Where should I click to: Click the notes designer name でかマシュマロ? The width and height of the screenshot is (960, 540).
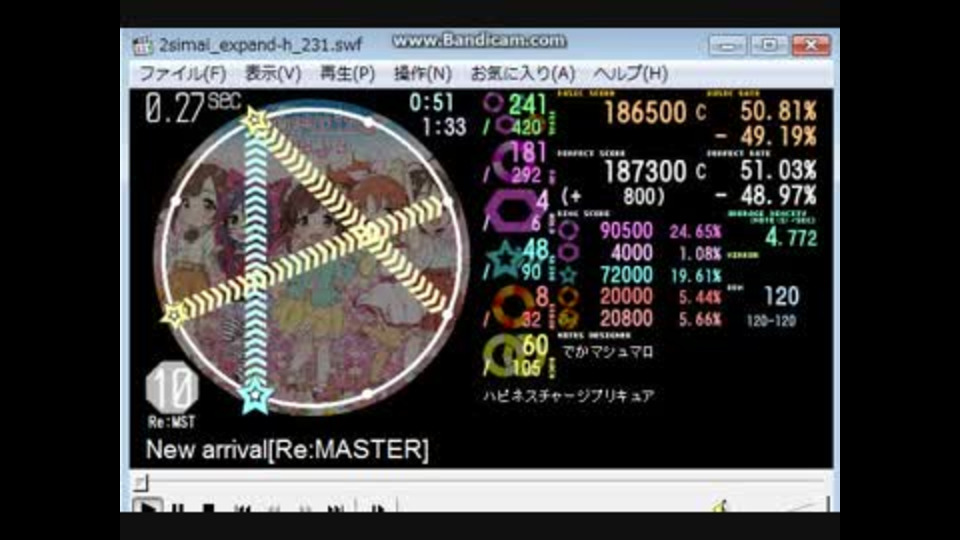(x=607, y=352)
